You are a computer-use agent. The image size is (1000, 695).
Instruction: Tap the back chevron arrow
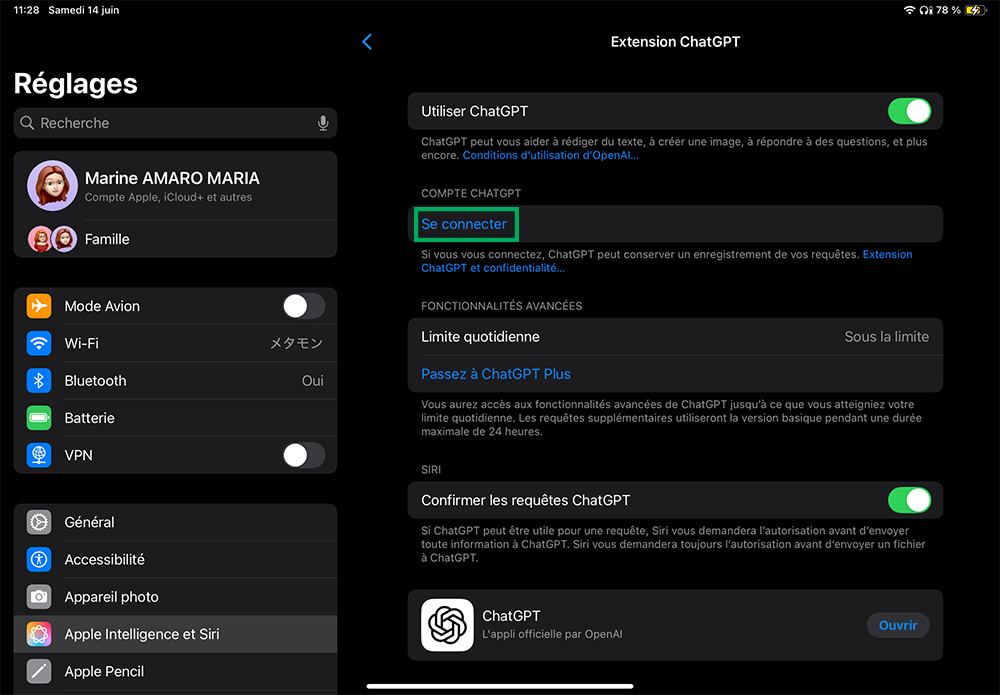pos(367,42)
